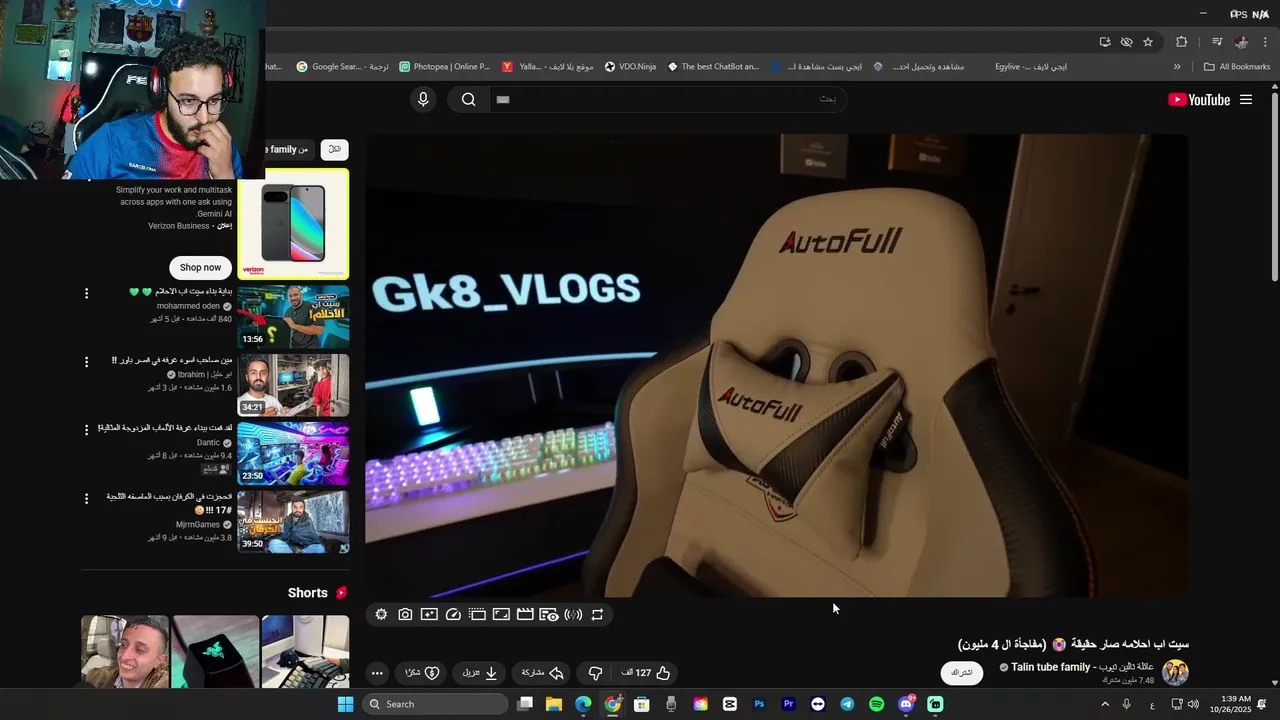Screen dimensions: 1280x720
Task: Click the clapperboard cinema mode icon
Action: (x=525, y=615)
